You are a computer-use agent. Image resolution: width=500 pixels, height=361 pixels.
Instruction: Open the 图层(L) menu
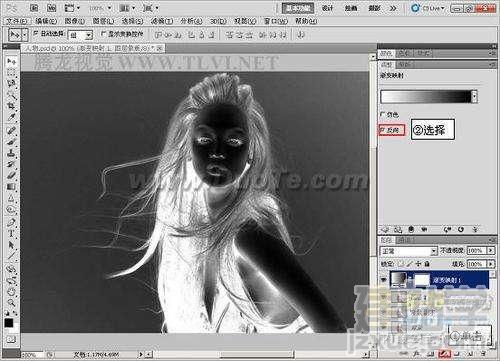point(103,21)
